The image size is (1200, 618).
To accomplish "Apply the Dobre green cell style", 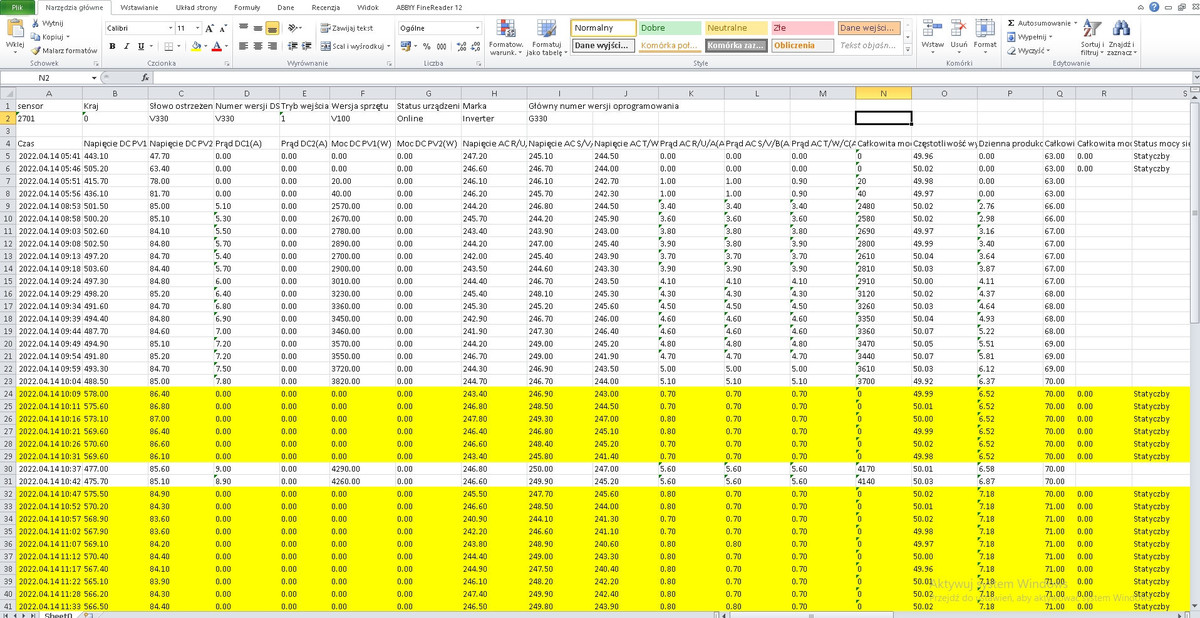I will (x=669, y=28).
